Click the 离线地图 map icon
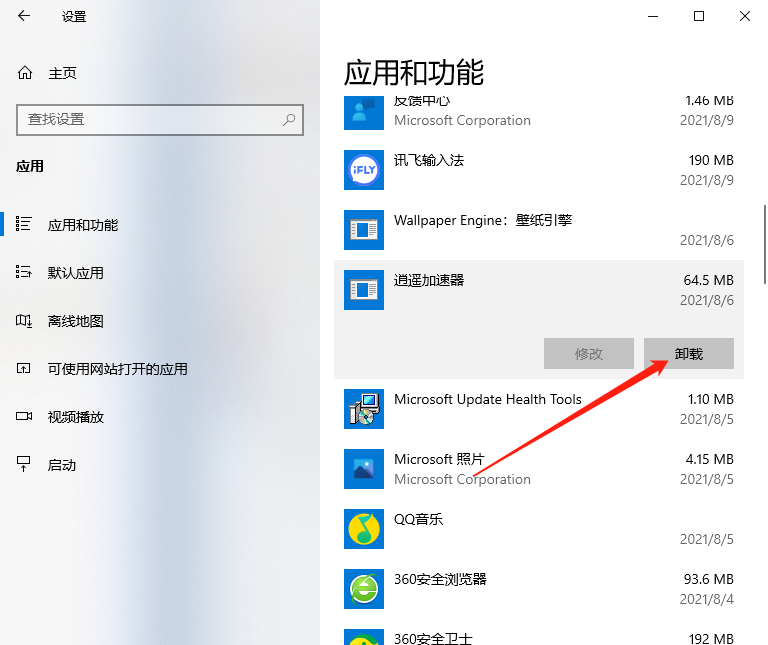 [x=24, y=321]
